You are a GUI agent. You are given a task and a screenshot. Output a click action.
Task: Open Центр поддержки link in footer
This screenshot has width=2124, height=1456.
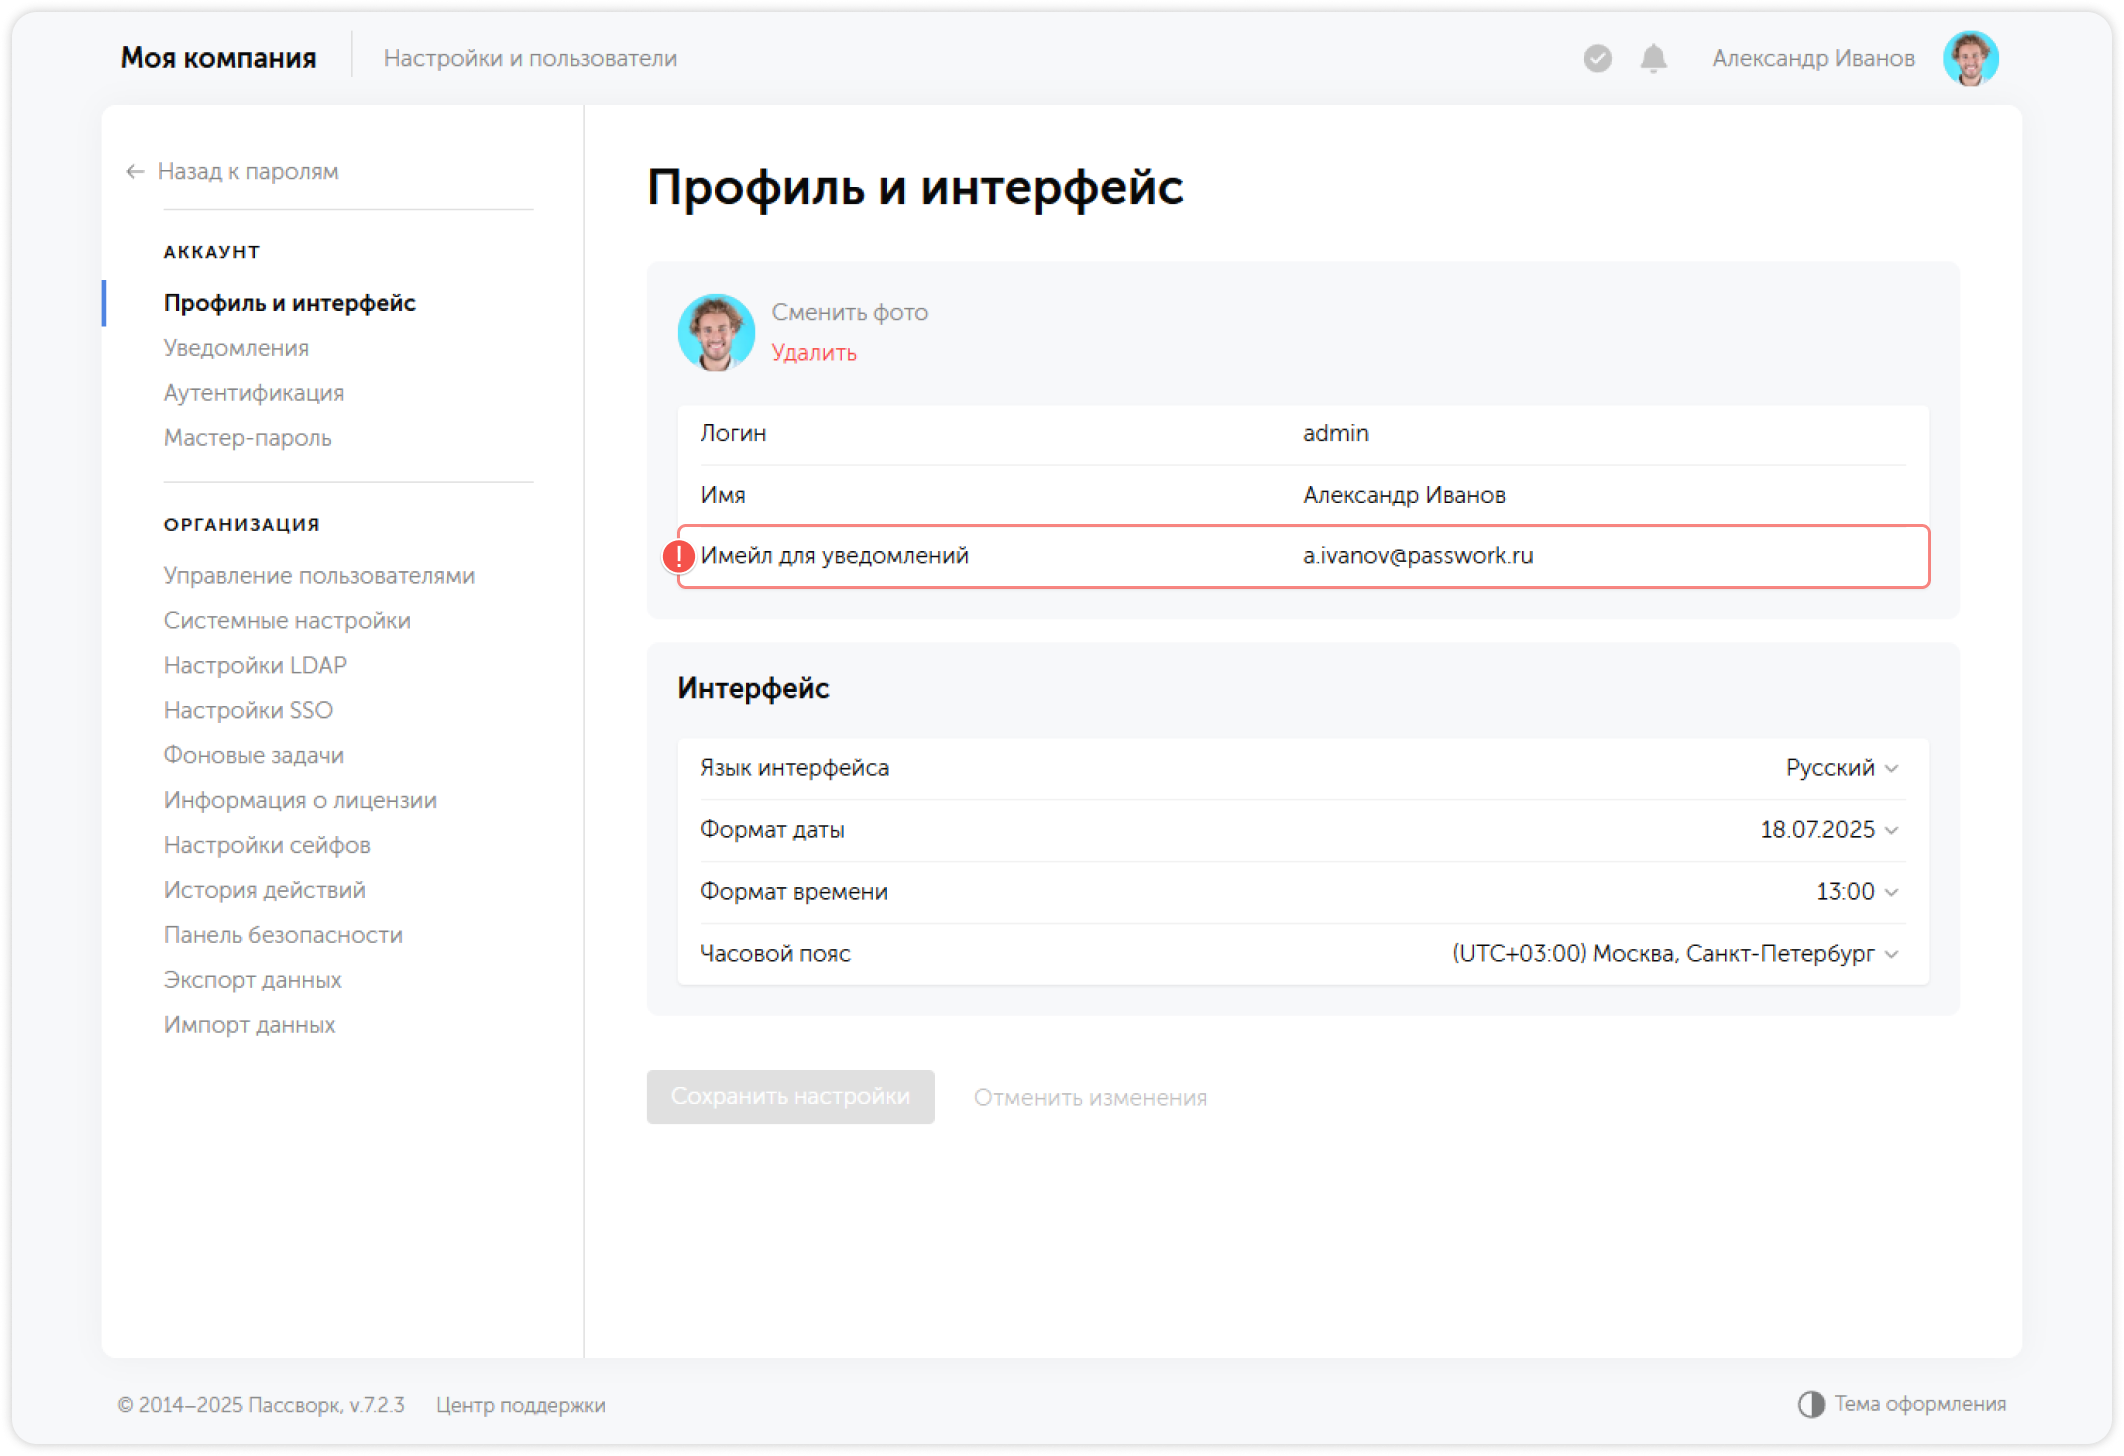pyautogui.click(x=521, y=1404)
